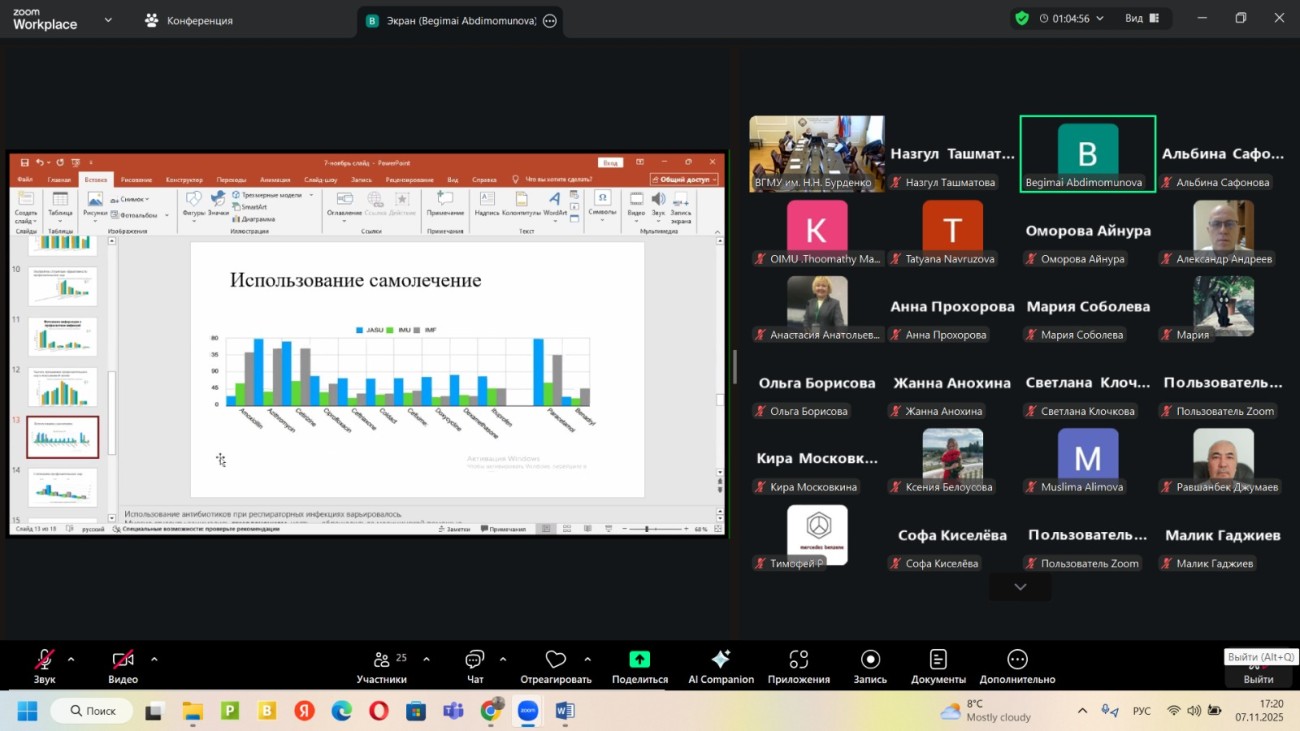Open the Chat panel
This screenshot has width=1300, height=731.
pyautogui.click(x=475, y=660)
